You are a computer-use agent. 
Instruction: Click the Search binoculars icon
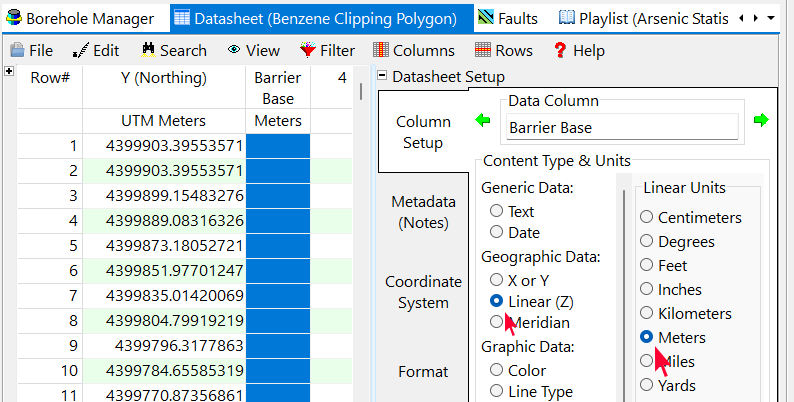pyautogui.click(x=149, y=50)
